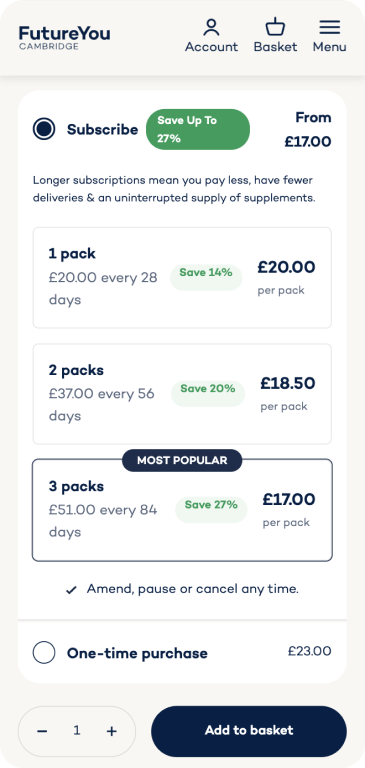Click the checkmark beside Amend, pause or cancel

pyautogui.click(x=72, y=590)
